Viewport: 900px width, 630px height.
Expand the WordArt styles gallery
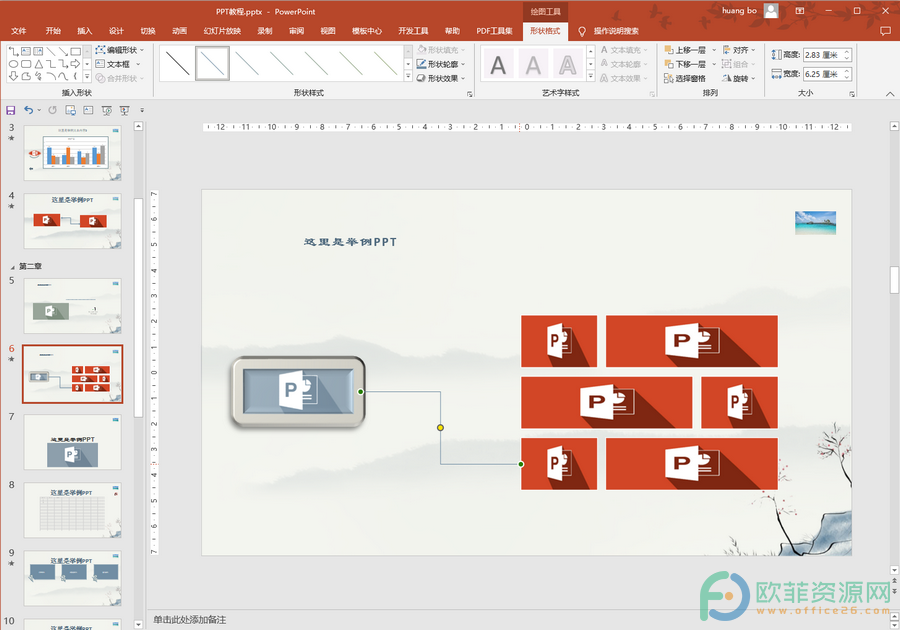(x=591, y=76)
